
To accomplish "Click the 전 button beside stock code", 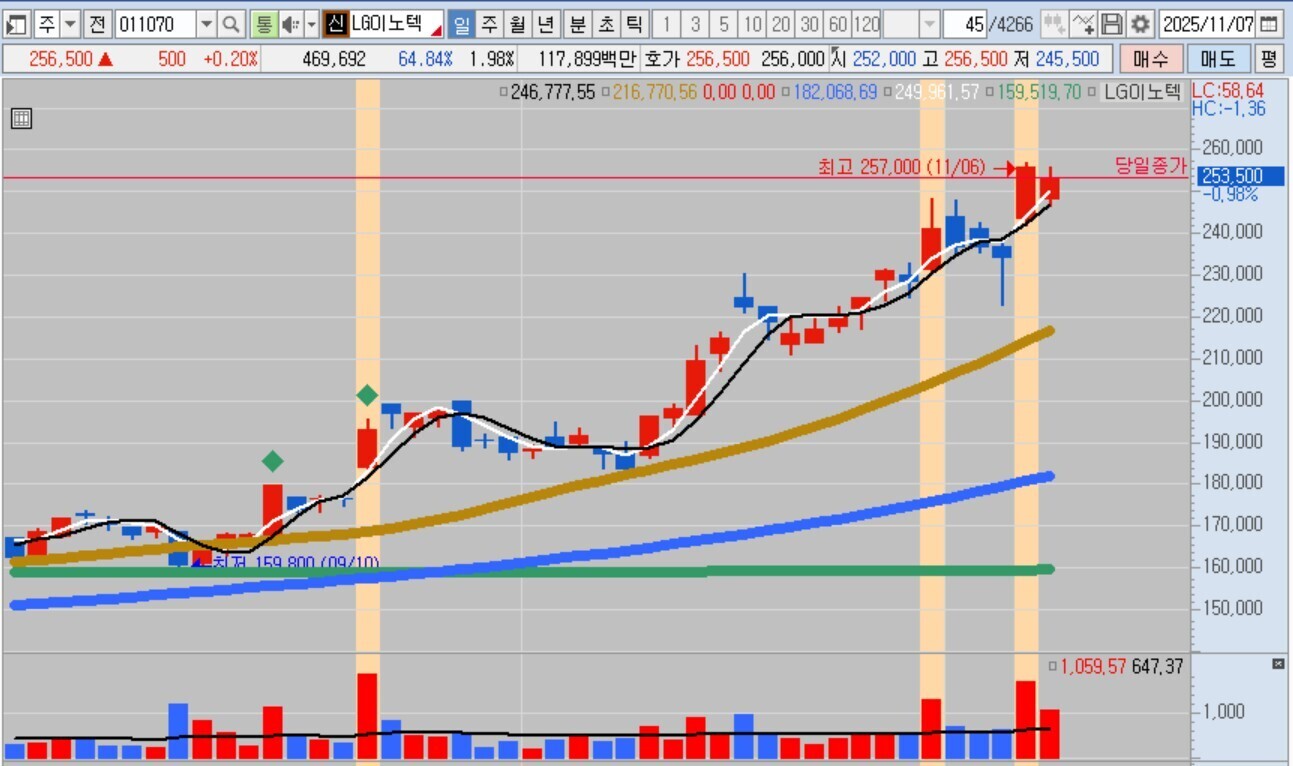I will pyautogui.click(x=96, y=23).
